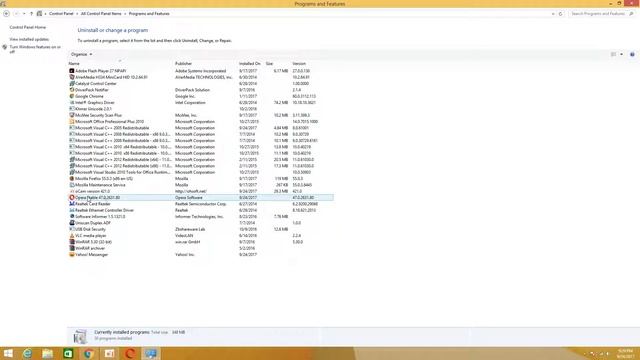Select the WinRAR 5.30 (32-bit) icon
The height and width of the screenshot is (360, 640).
tap(72, 242)
